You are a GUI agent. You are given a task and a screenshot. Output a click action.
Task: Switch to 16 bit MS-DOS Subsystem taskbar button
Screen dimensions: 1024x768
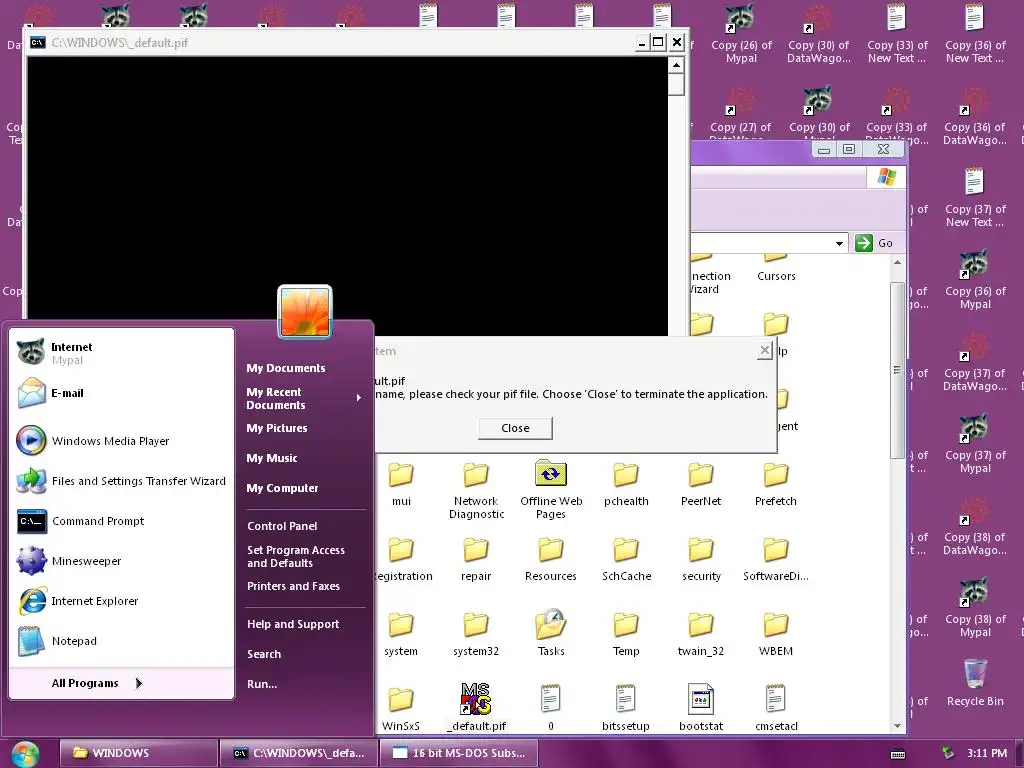pyautogui.click(x=458, y=753)
